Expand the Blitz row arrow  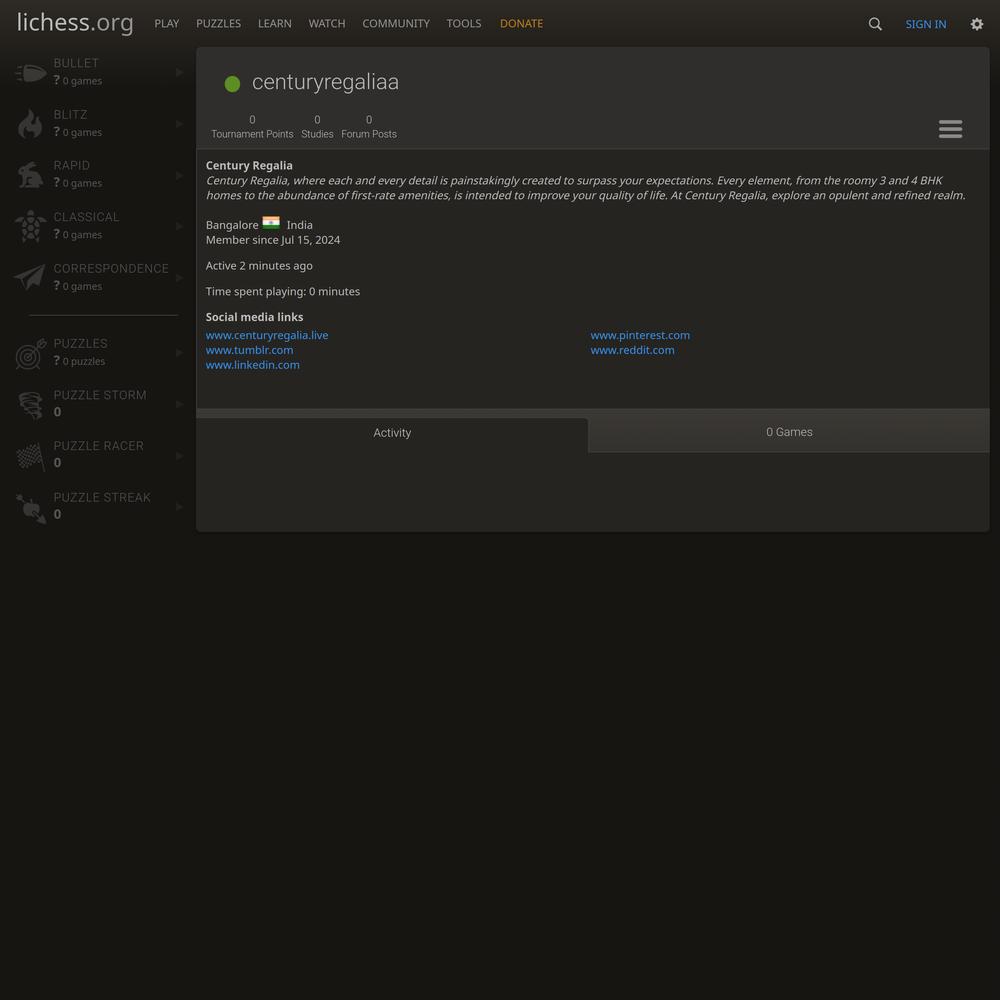click(179, 124)
